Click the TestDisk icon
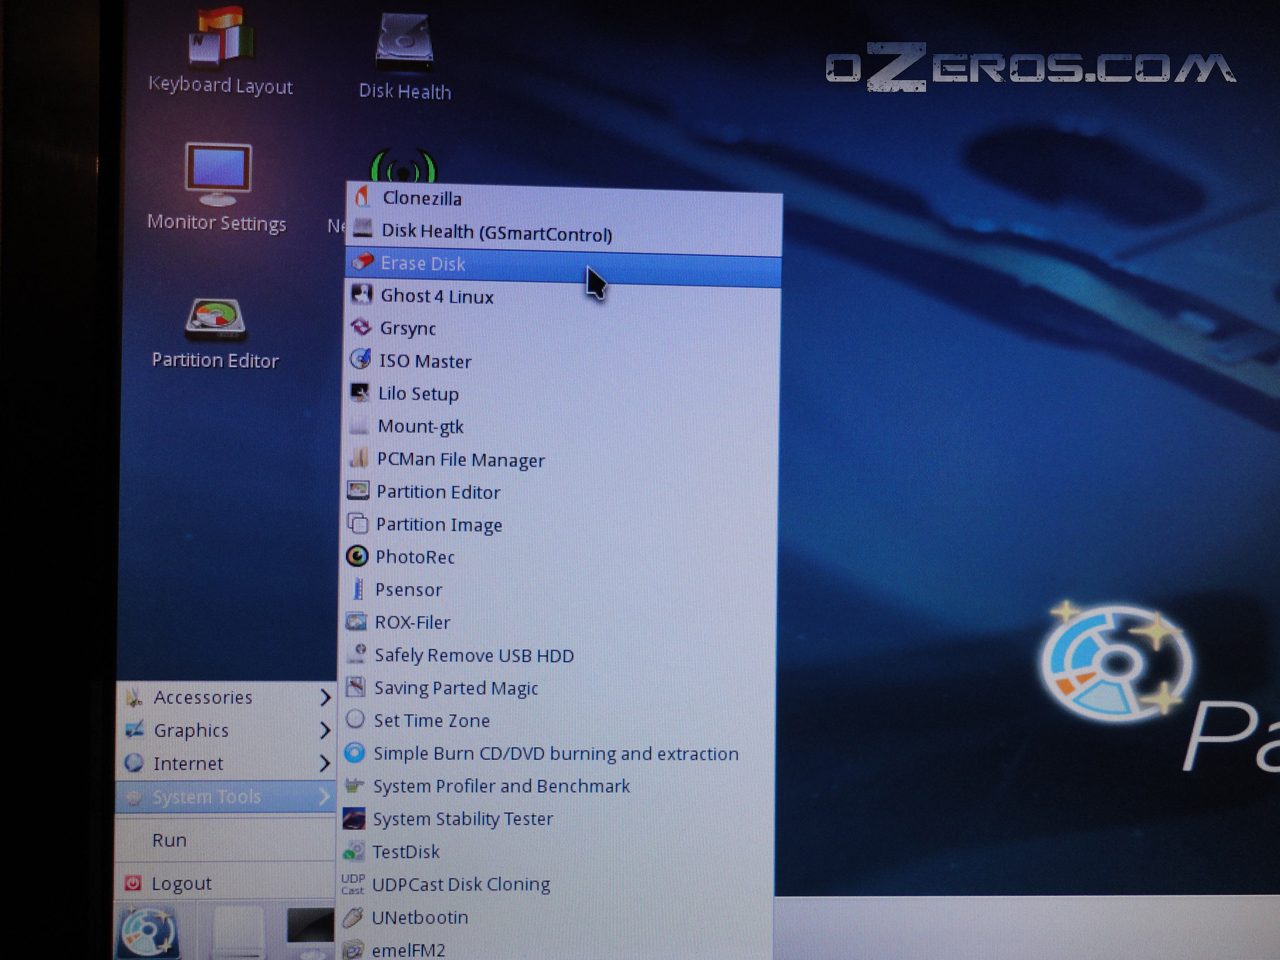1280x960 pixels. [x=353, y=851]
